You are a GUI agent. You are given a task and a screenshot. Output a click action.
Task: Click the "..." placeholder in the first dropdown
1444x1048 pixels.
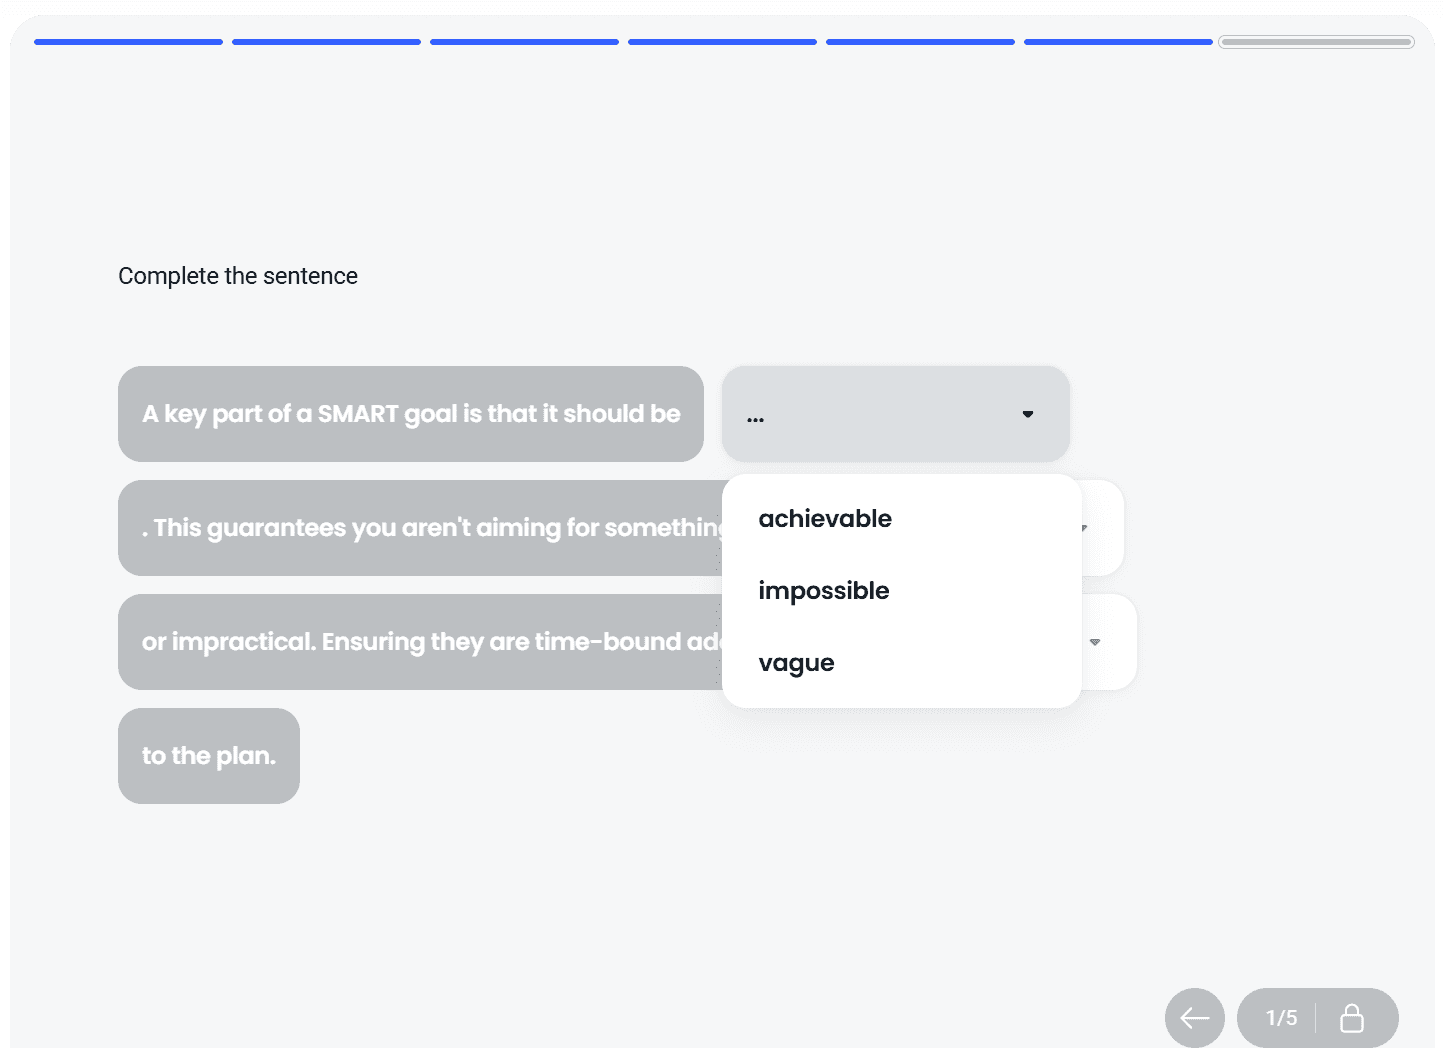[756, 416]
